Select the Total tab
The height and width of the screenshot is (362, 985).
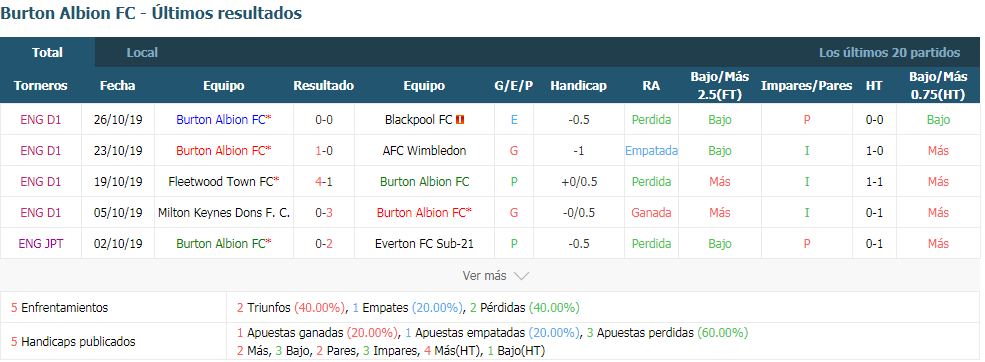(x=48, y=53)
